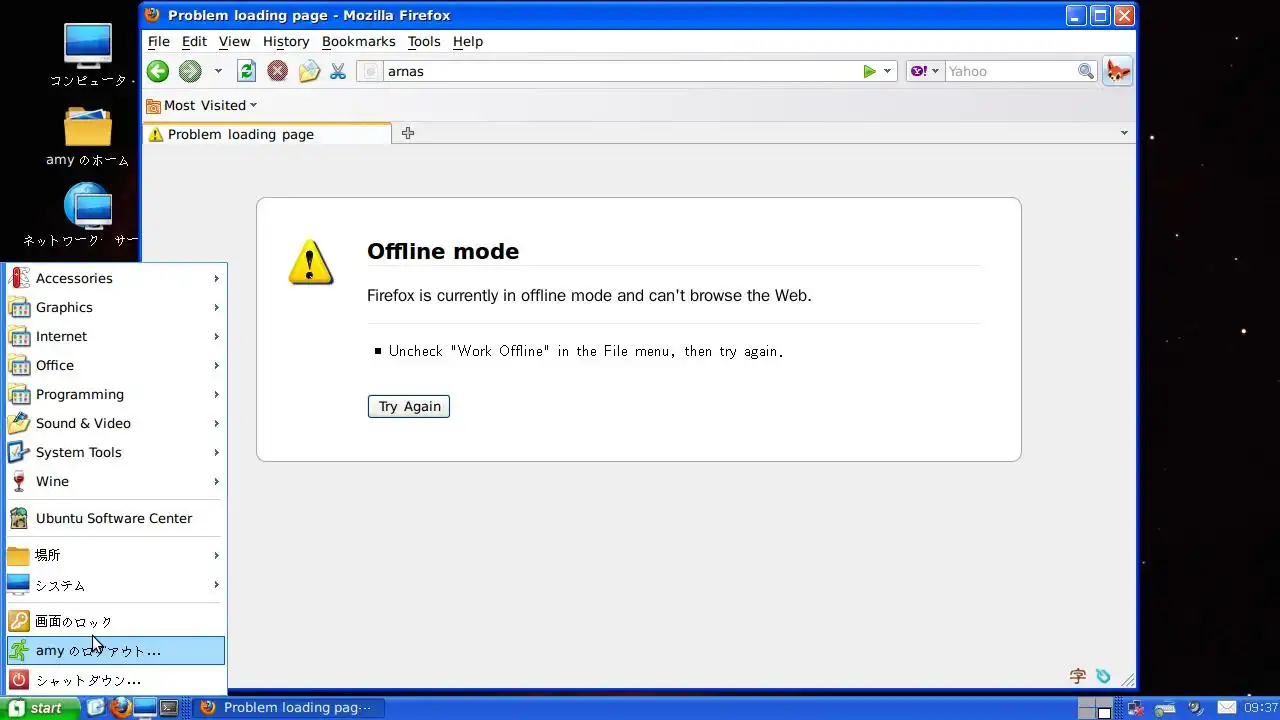Image resolution: width=1280 pixels, height=720 pixels.
Task: Open the システム submenu
Action: (x=116, y=585)
